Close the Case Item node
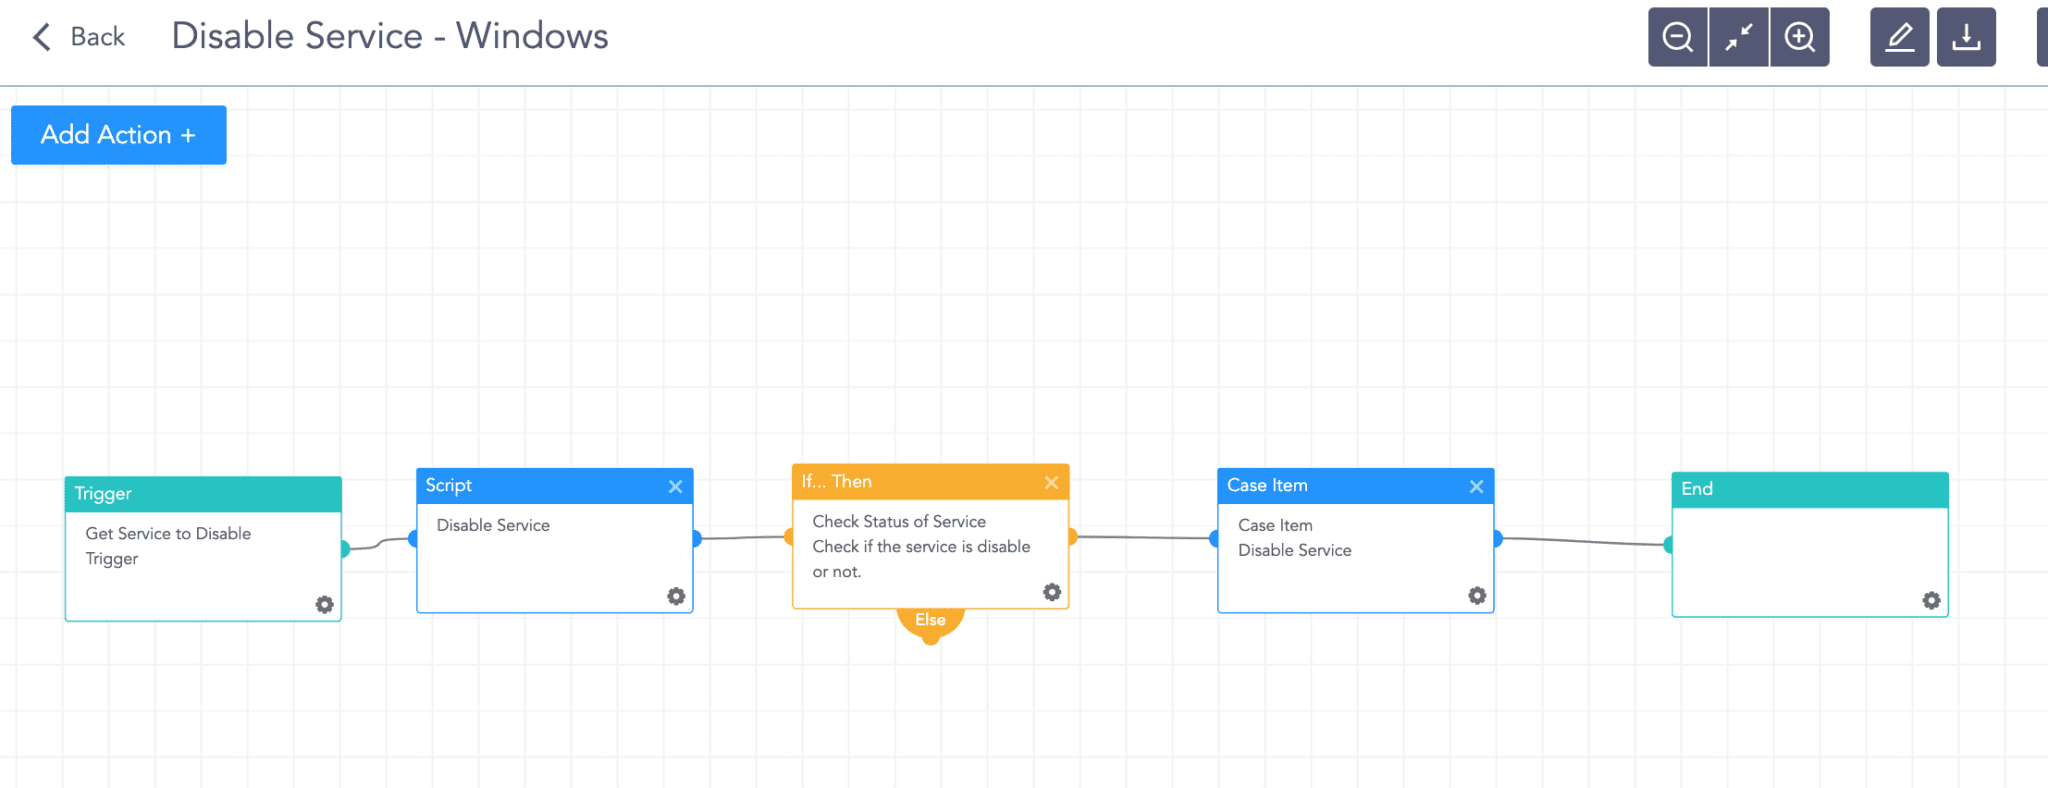Viewport: 2048px width, 788px height. (x=1476, y=486)
